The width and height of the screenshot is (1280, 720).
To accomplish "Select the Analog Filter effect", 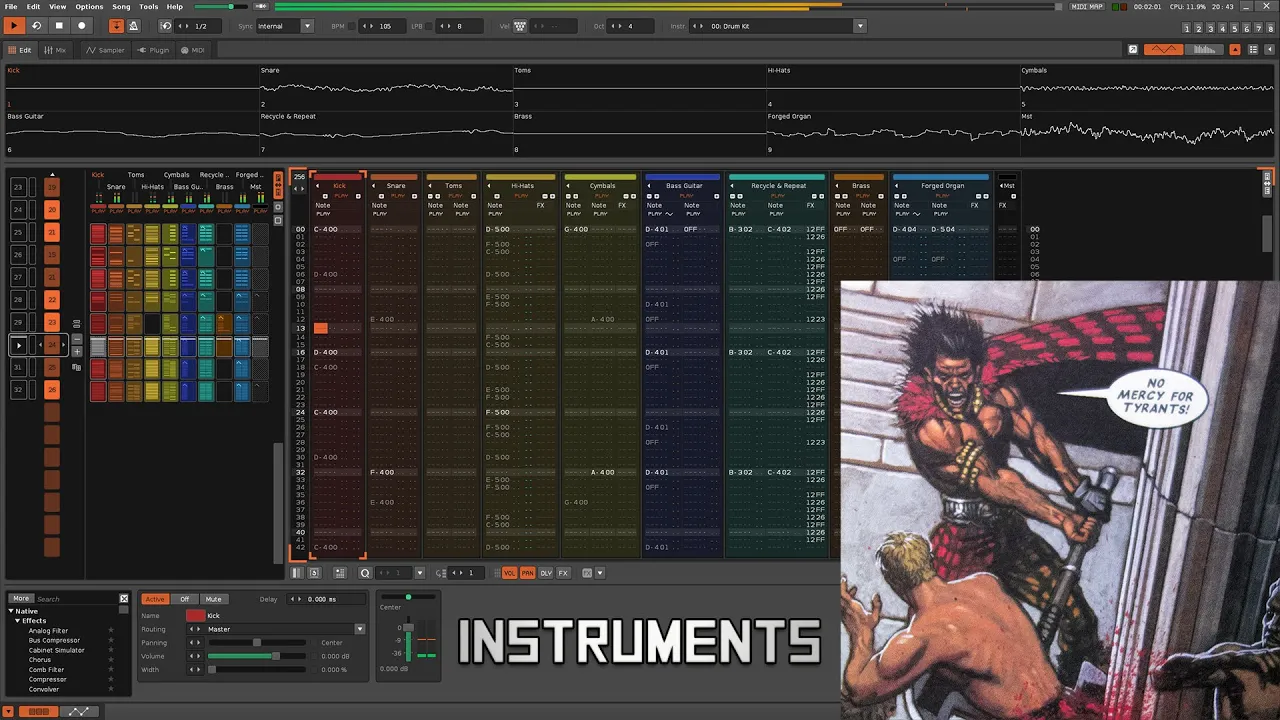I will 48,631.
